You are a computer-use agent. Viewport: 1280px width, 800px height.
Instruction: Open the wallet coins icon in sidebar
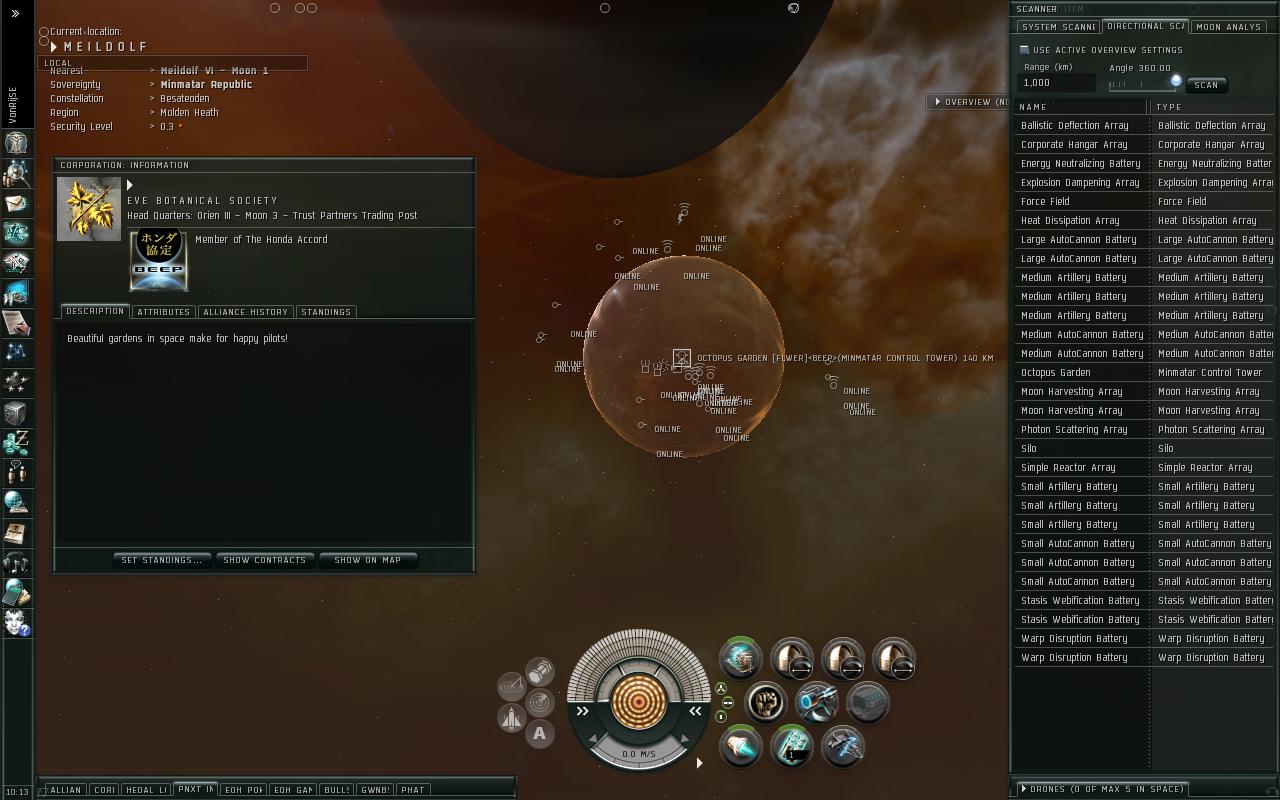(16, 443)
